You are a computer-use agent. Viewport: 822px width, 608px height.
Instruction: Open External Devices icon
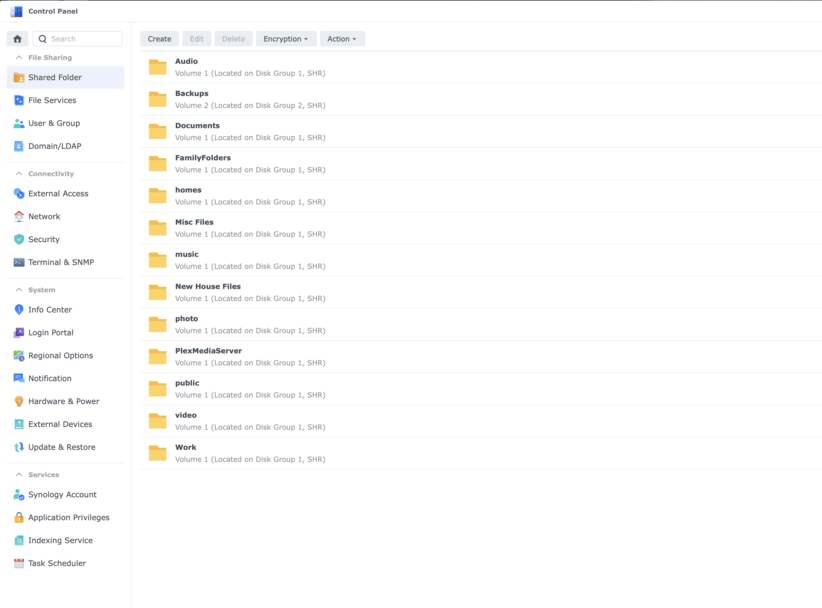[19, 424]
